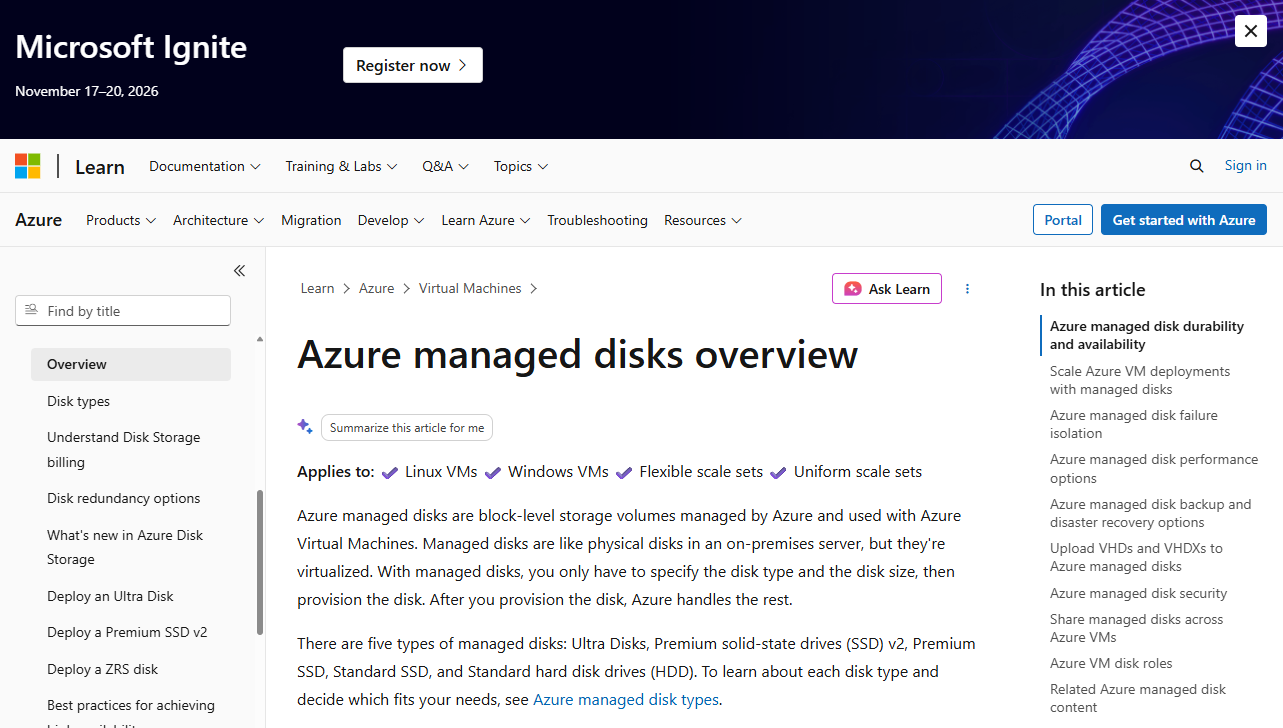
Task: Click the sidebar vertical scrollbar
Action: pos(260,562)
